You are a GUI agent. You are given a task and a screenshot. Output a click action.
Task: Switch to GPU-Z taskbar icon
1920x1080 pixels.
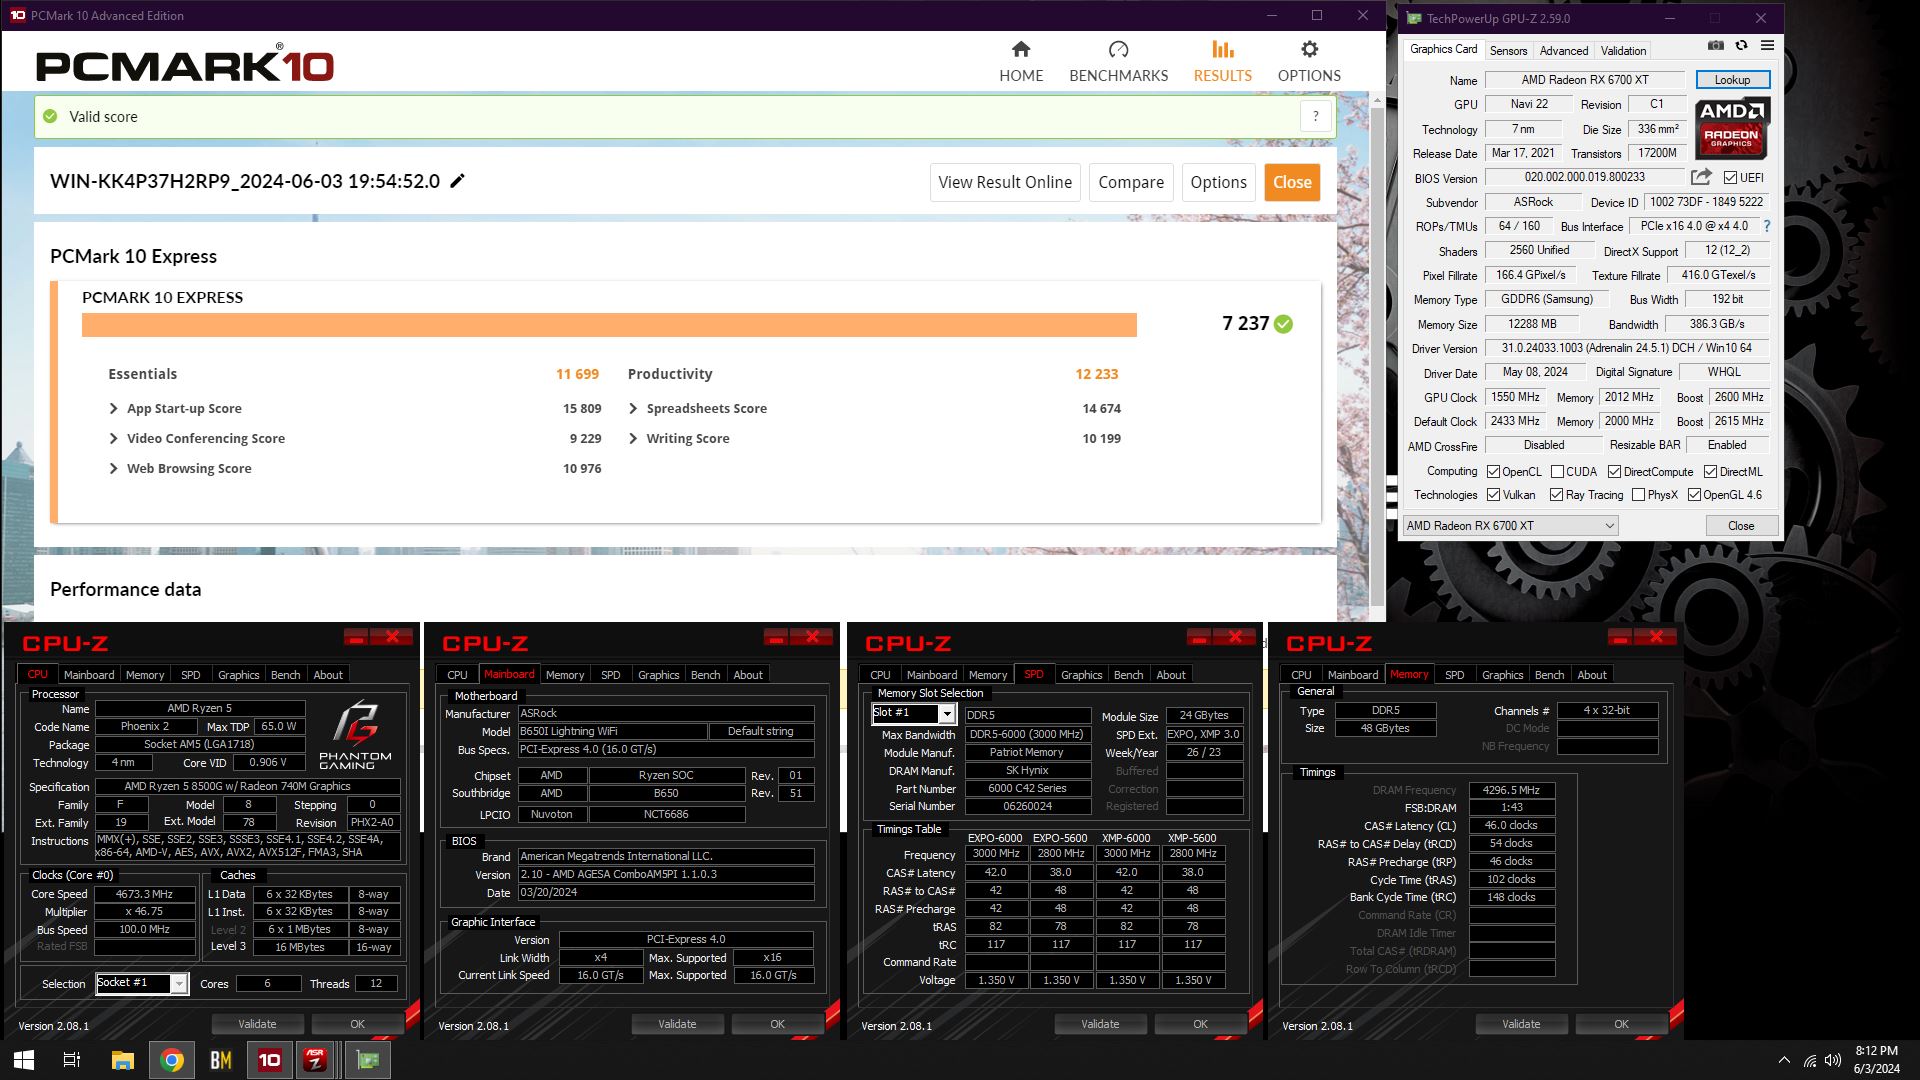pos(367,1060)
